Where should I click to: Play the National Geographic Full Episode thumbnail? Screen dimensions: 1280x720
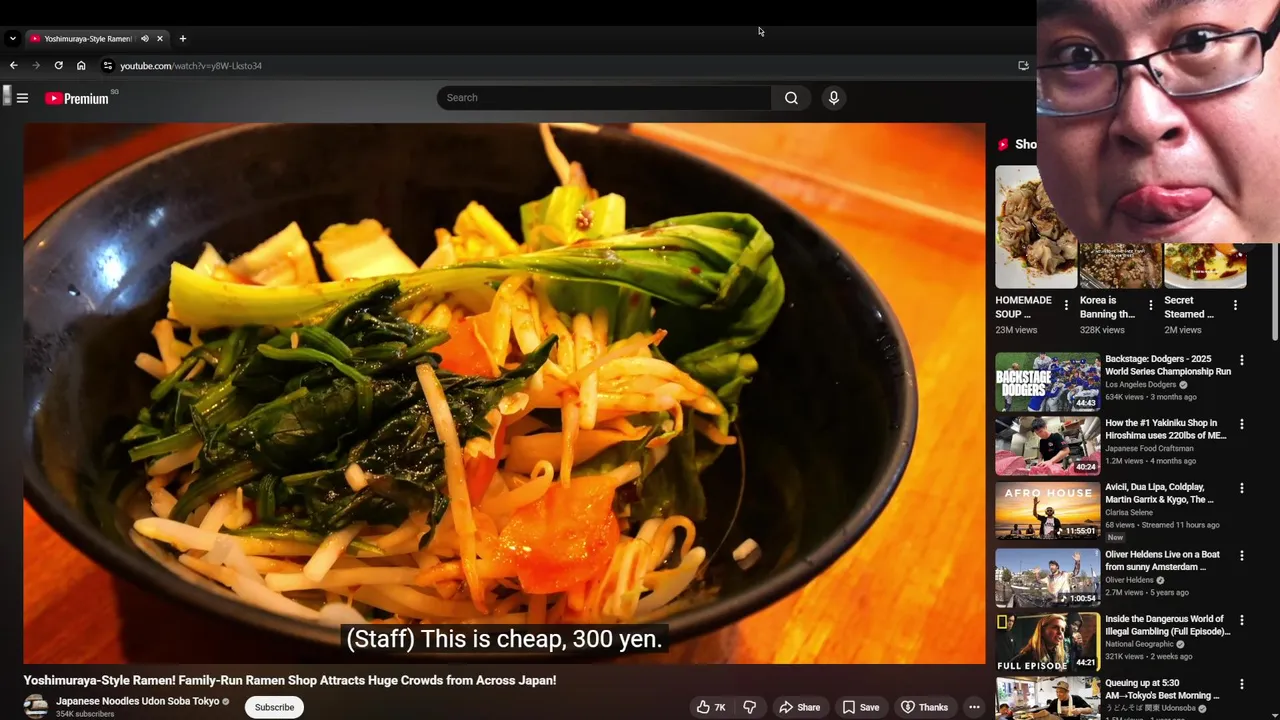tap(1047, 642)
